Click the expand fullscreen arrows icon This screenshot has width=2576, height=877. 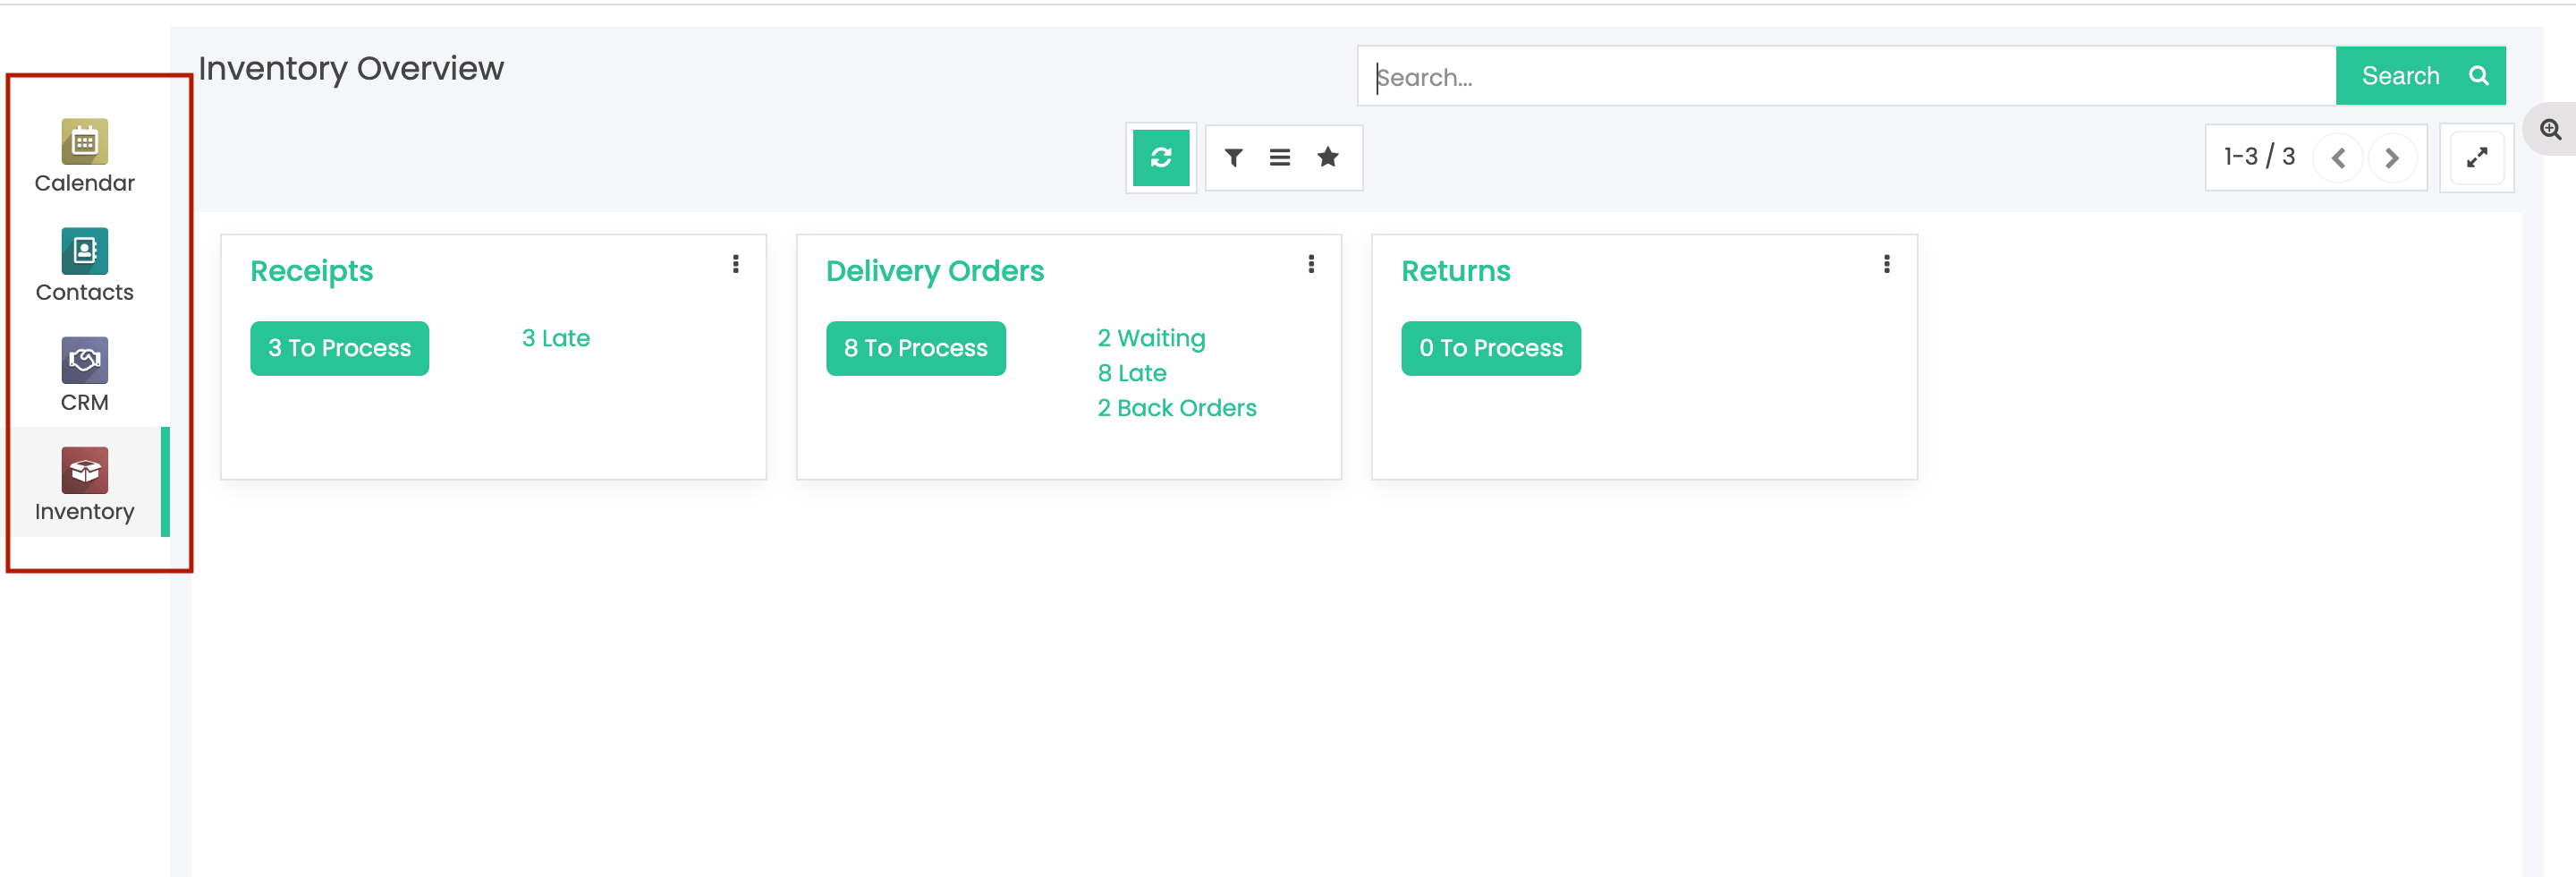[x=2476, y=158]
